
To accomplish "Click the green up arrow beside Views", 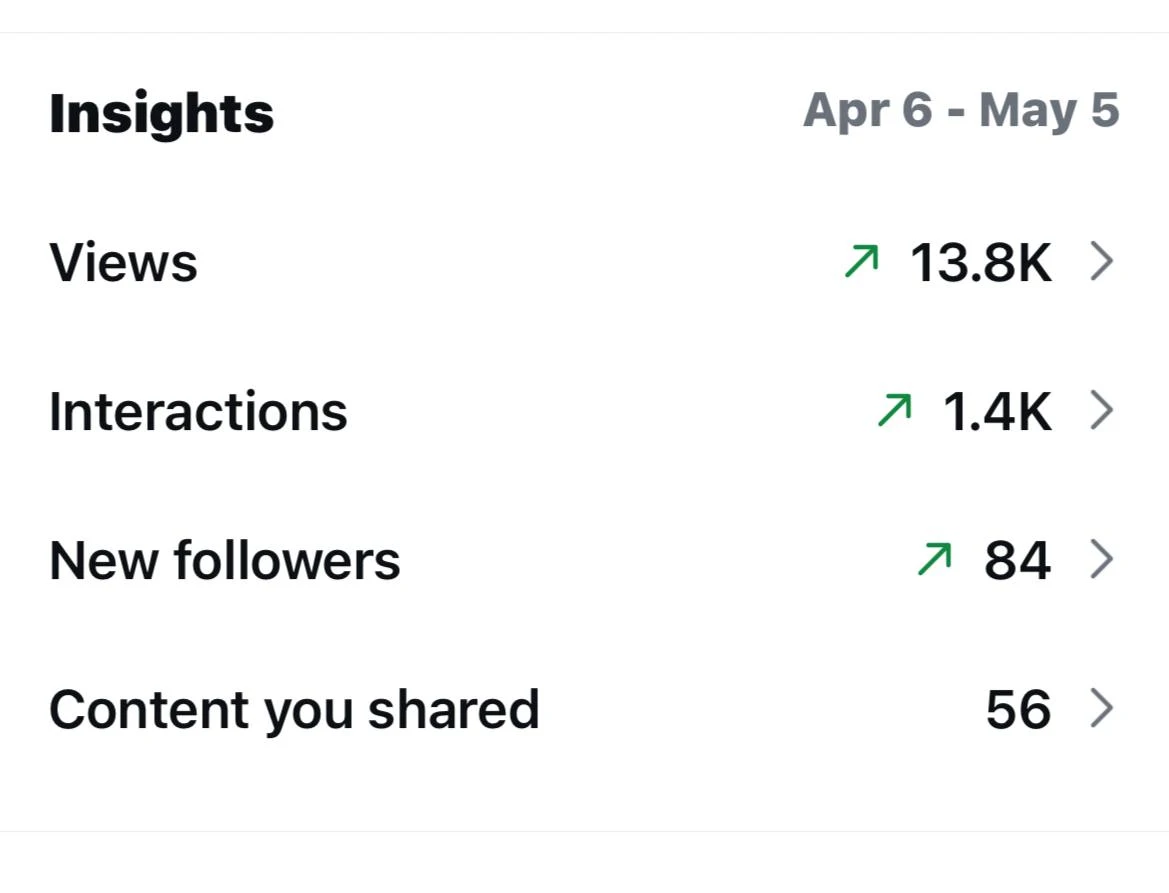I will (862, 261).
